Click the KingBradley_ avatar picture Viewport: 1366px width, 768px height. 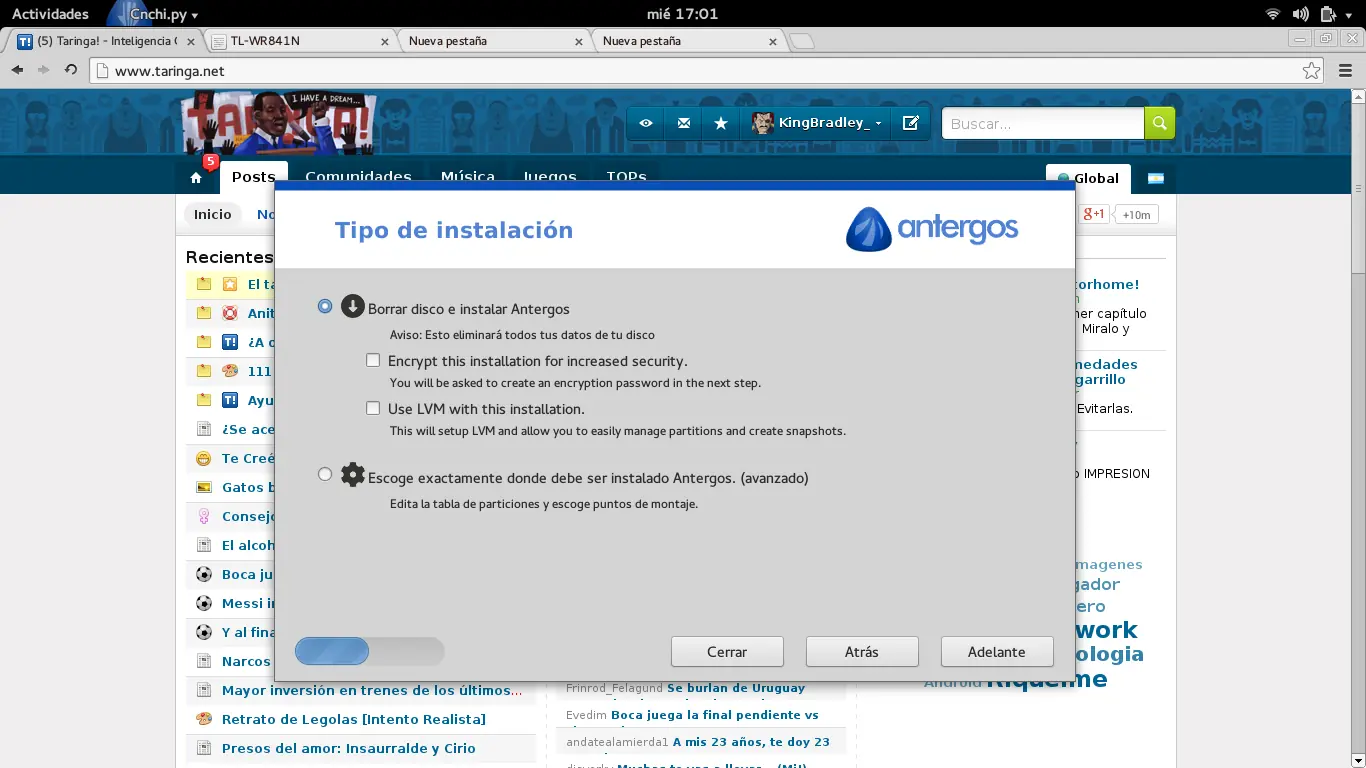763,123
